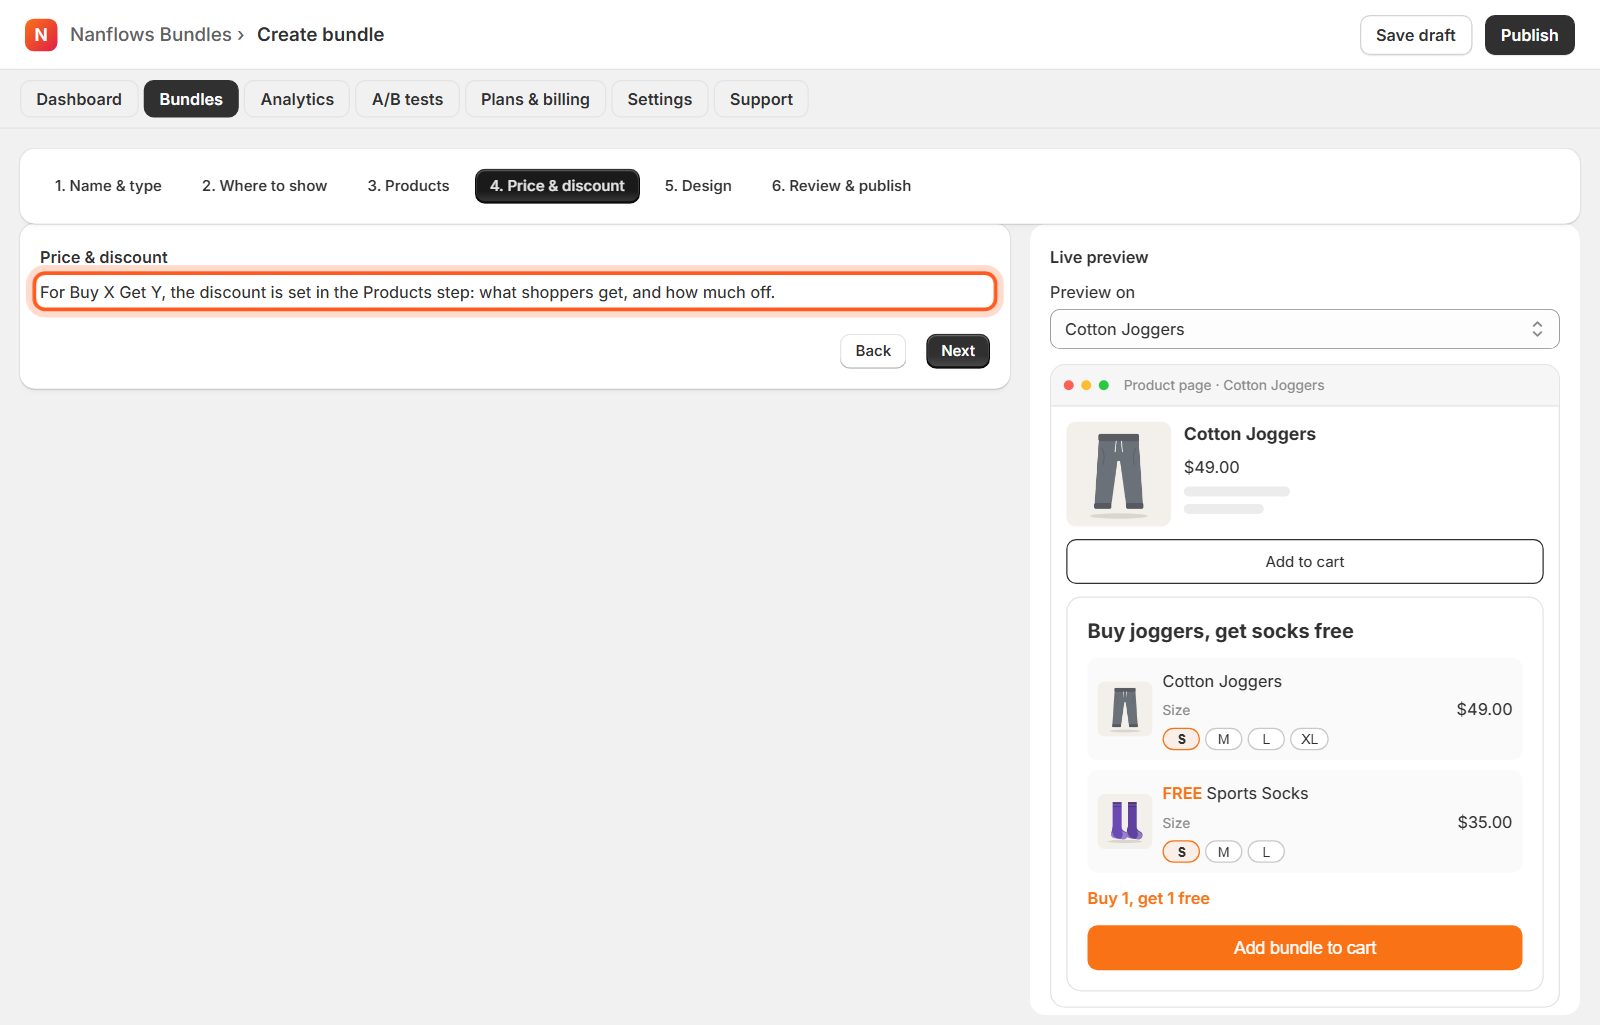Go to step 2. Where to show
The height and width of the screenshot is (1025, 1600).
264,186
